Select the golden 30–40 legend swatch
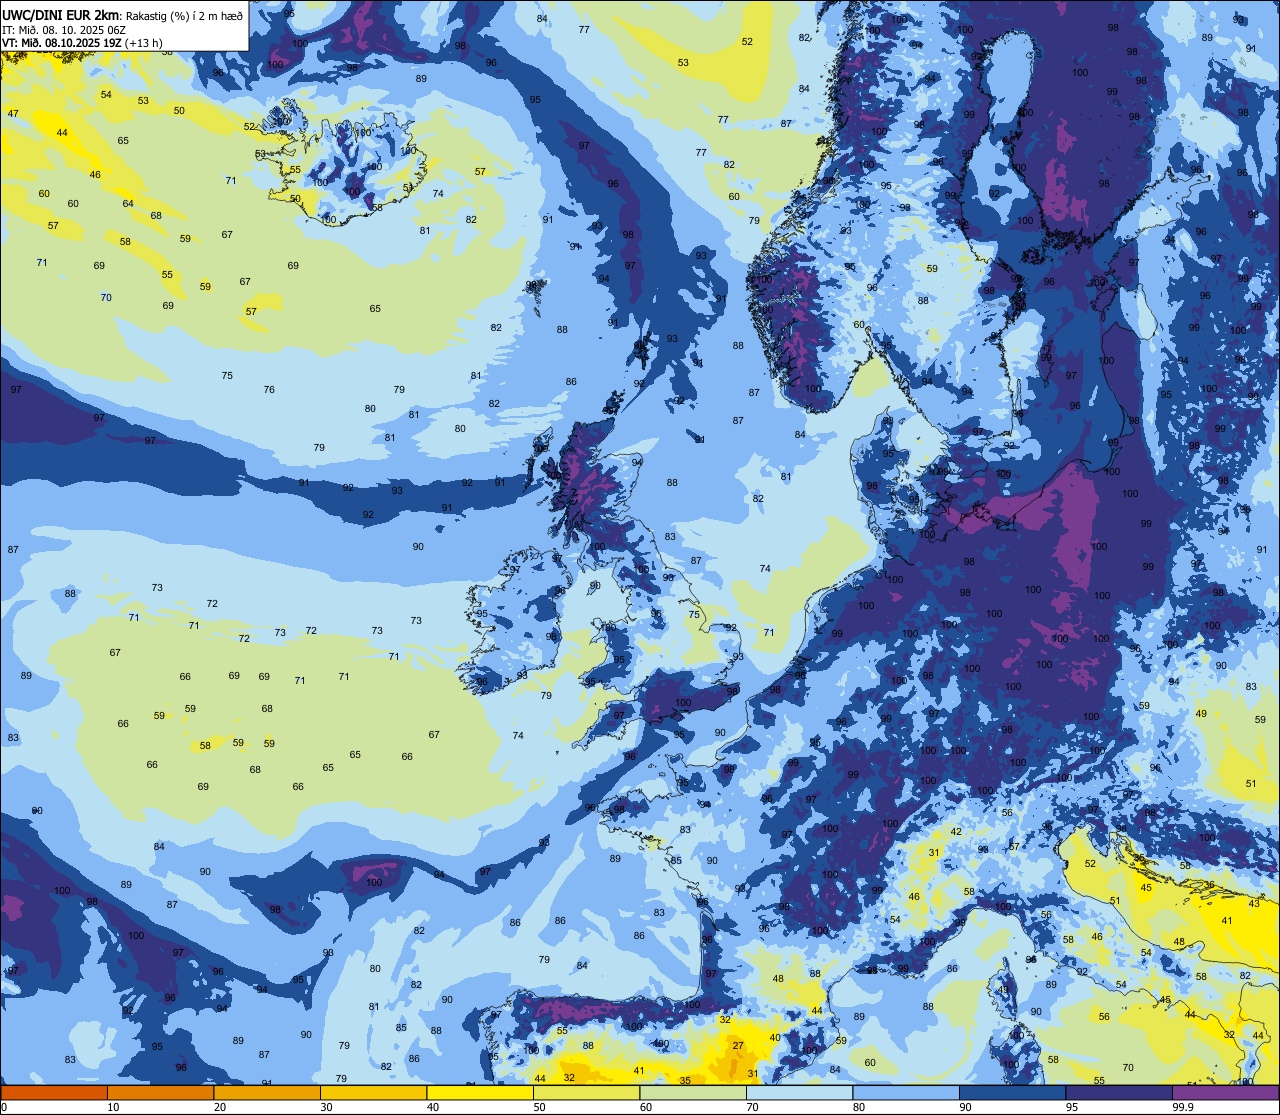 (x=373, y=1093)
